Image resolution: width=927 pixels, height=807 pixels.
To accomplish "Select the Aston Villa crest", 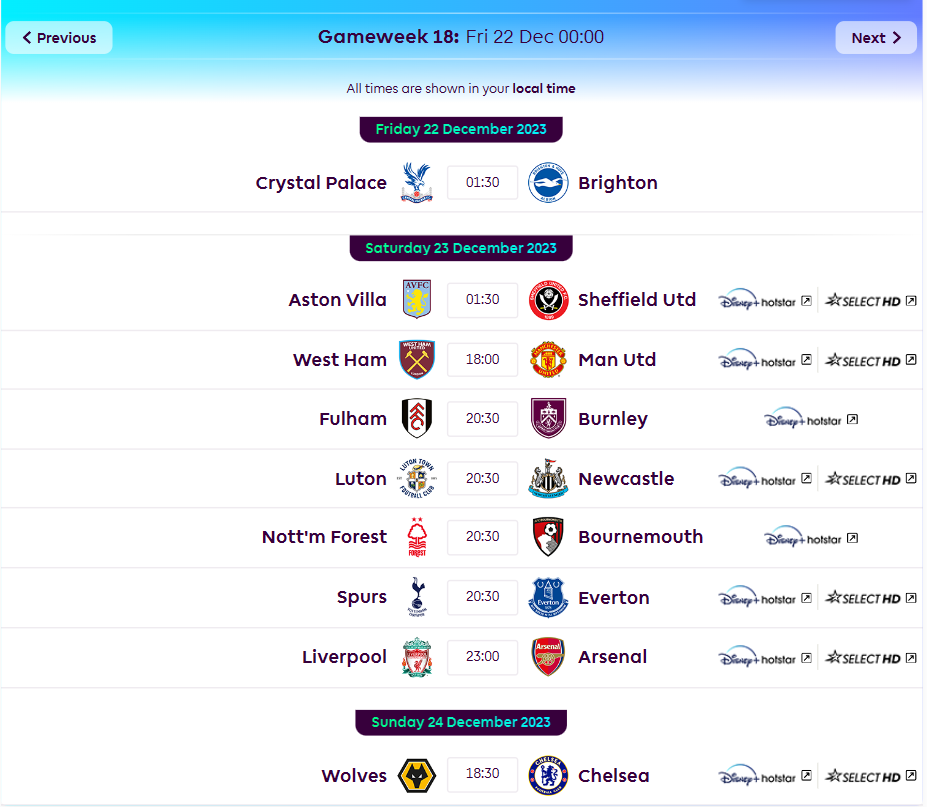I will (417, 299).
